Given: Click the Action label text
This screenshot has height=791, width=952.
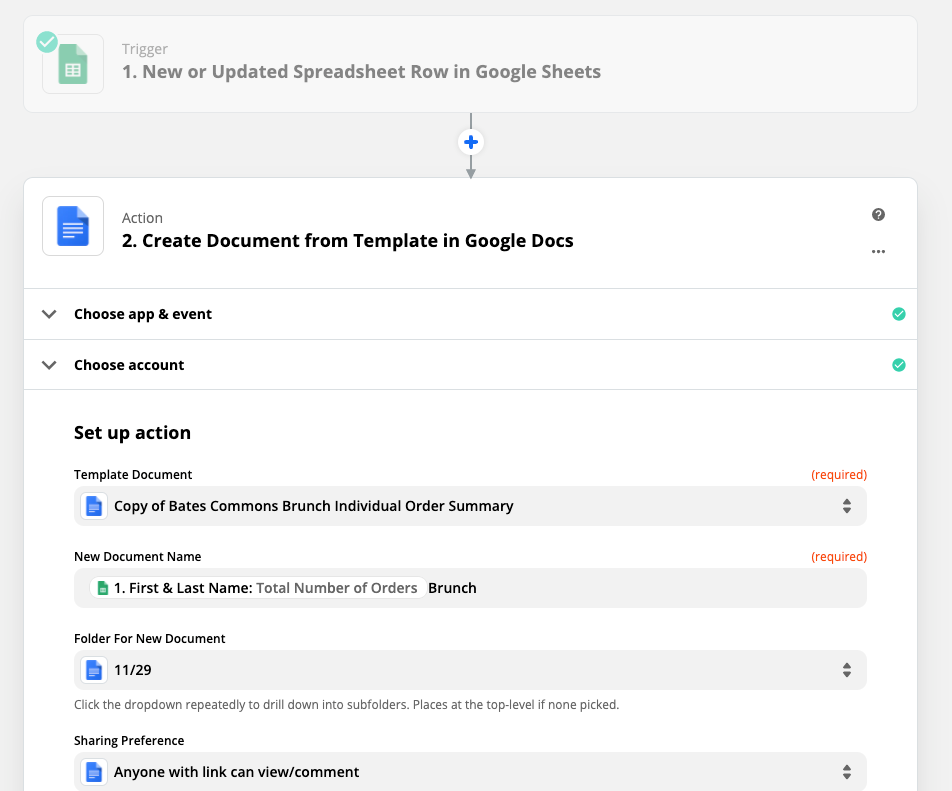Looking at the screenshot, I should pos(142,218).
